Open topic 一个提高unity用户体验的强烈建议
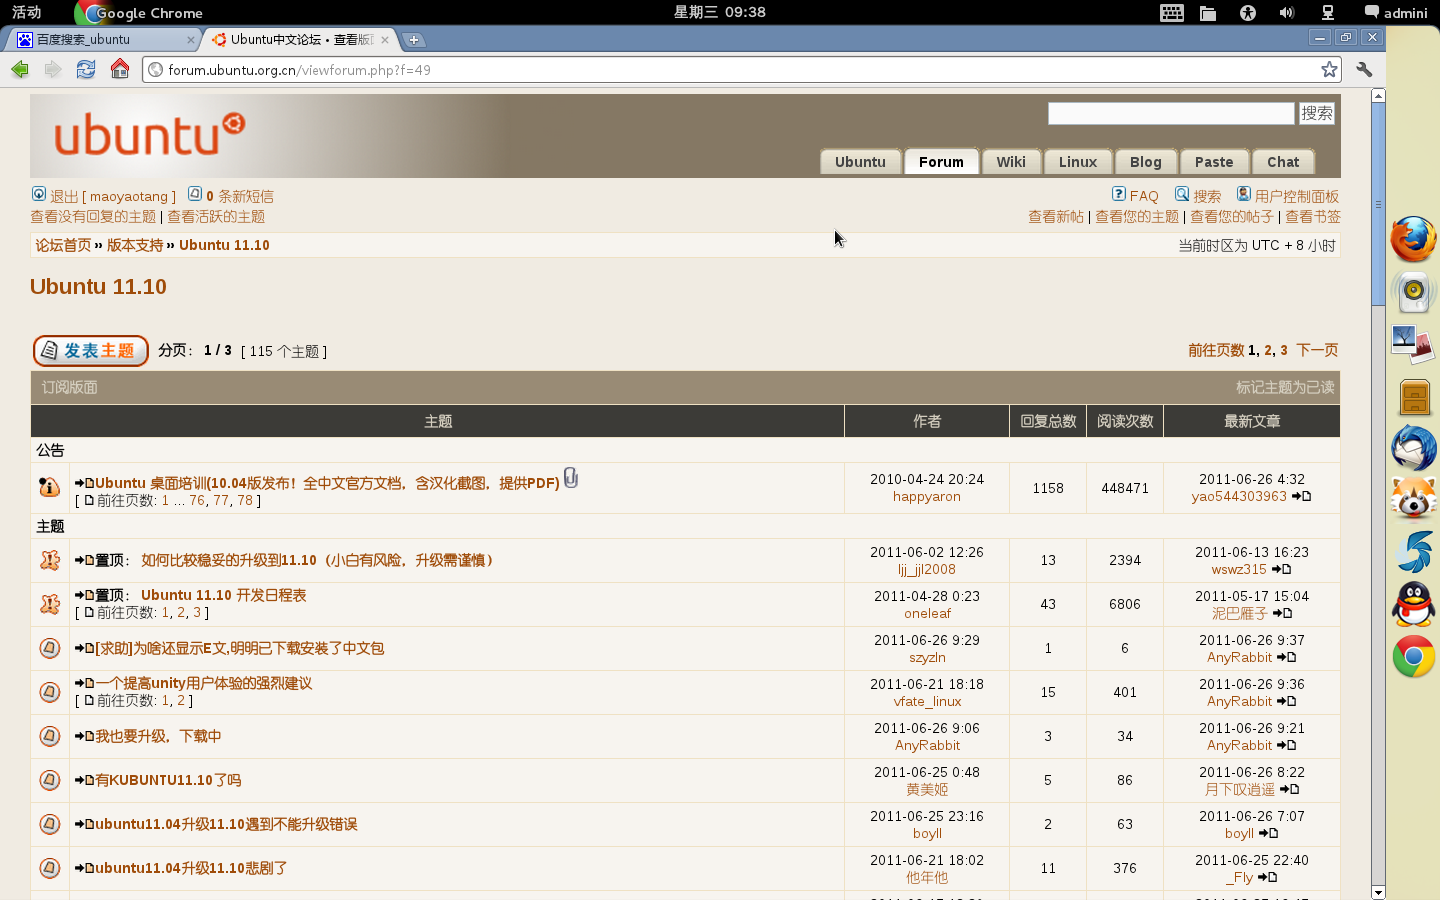1440x900 pixels. [204, 683]
